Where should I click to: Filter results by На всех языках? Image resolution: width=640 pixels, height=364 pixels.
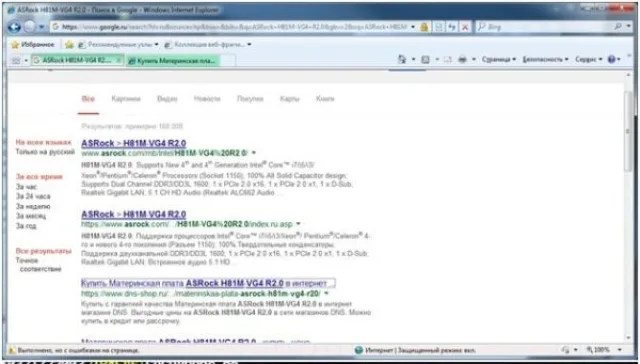pos(44,142)
